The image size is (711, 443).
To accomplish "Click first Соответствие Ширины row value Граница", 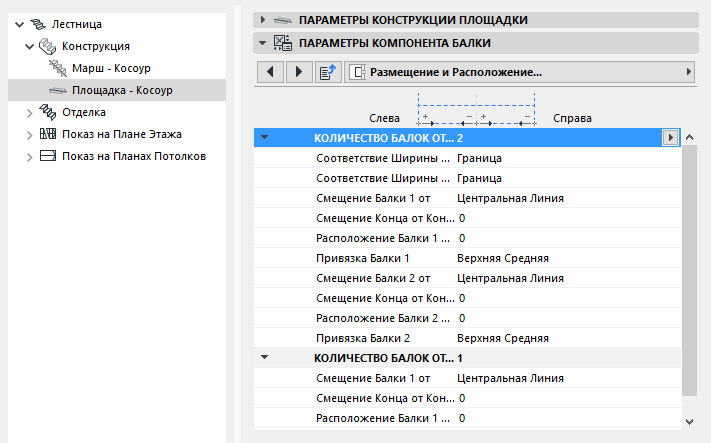I will click(x=479, y=159).
